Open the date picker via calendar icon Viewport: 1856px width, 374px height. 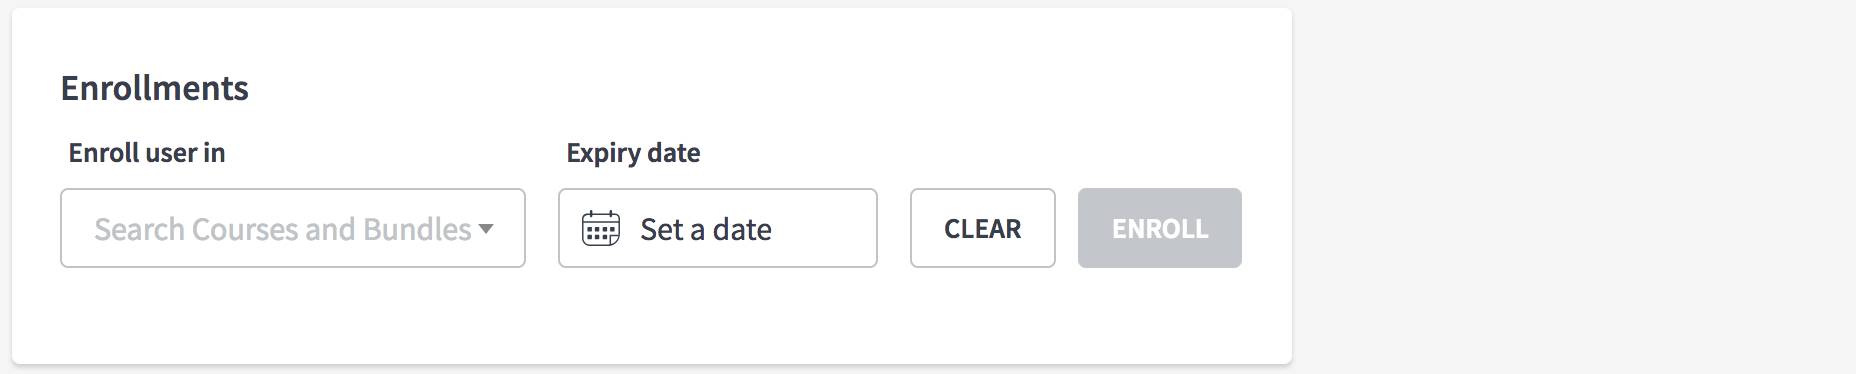(601, 228)
